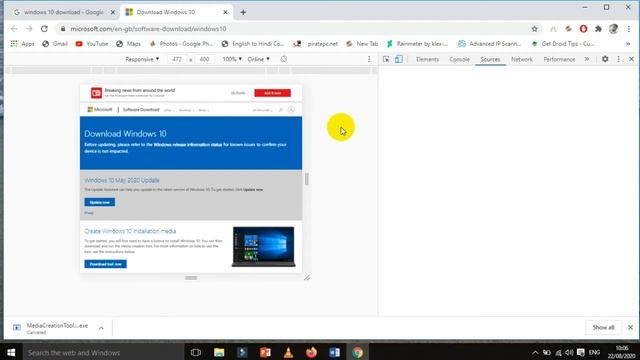Toggle device toolbar icon in DevTools
The height and width of the screenshot is (360, 640).
coord(398,59)
